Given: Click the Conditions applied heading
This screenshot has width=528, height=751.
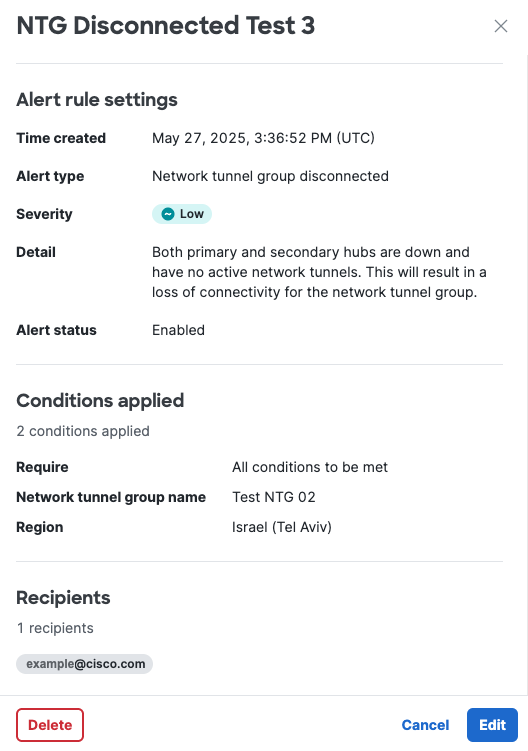Looking at the screenshot, I should coord(100,400).
